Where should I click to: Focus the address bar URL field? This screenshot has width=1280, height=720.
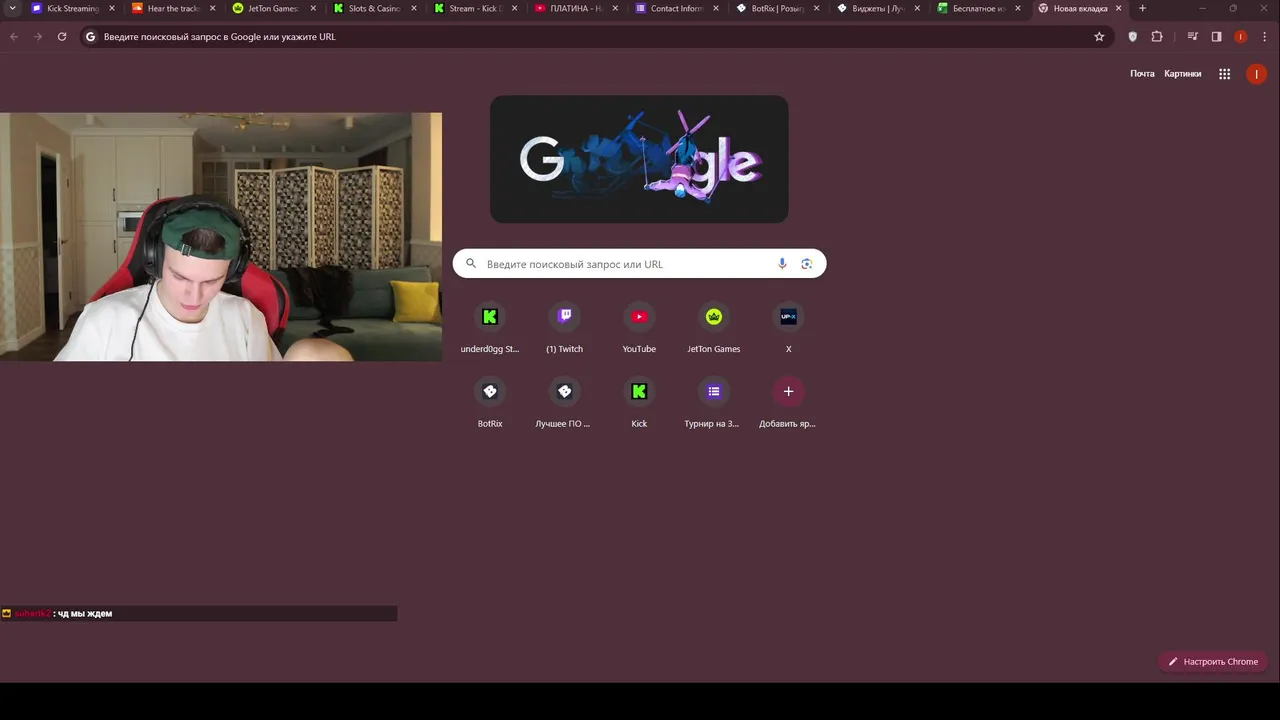pyautogui.click(x=596, y=37)
